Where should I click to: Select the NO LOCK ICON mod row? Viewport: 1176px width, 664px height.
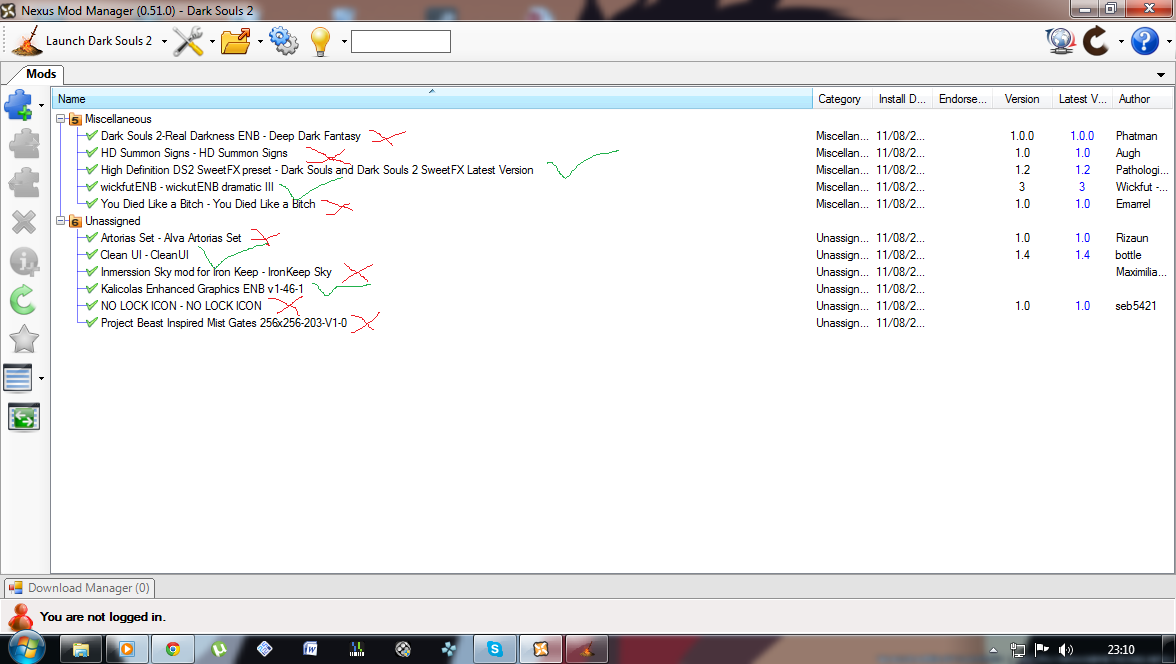pos(181,305)
